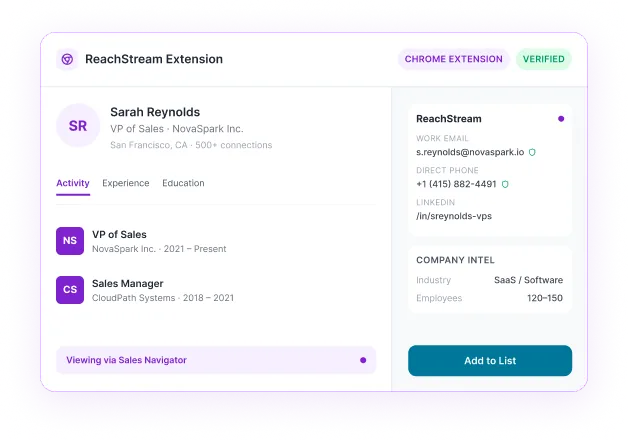Click the CS CloudPath company logo
628x440 pixels.
(70, 289)
